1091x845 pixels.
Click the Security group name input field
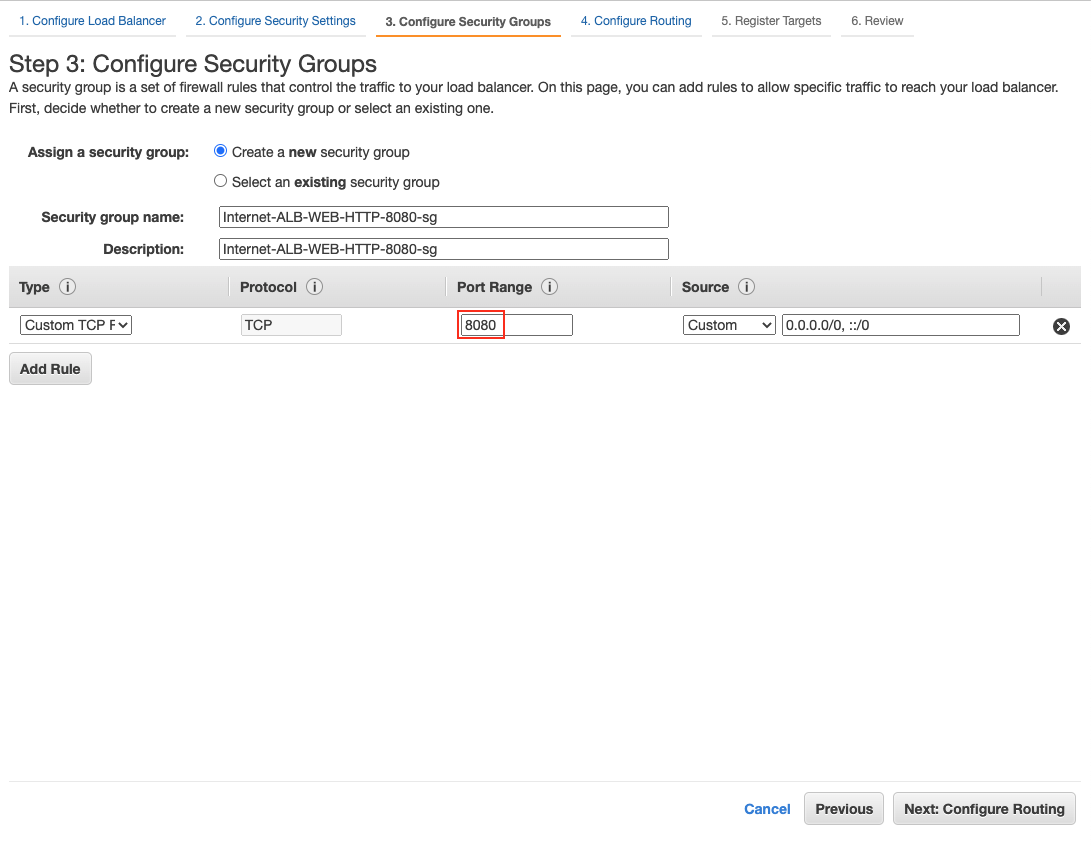(443, 216)
